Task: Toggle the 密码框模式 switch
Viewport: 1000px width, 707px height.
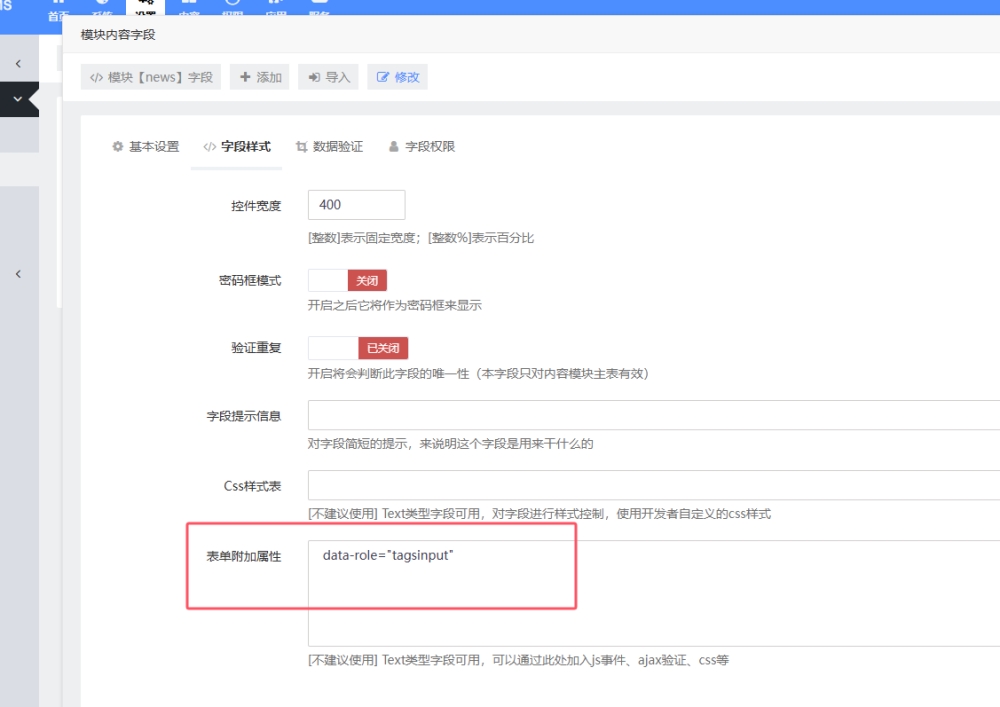Action: [347, 281]
